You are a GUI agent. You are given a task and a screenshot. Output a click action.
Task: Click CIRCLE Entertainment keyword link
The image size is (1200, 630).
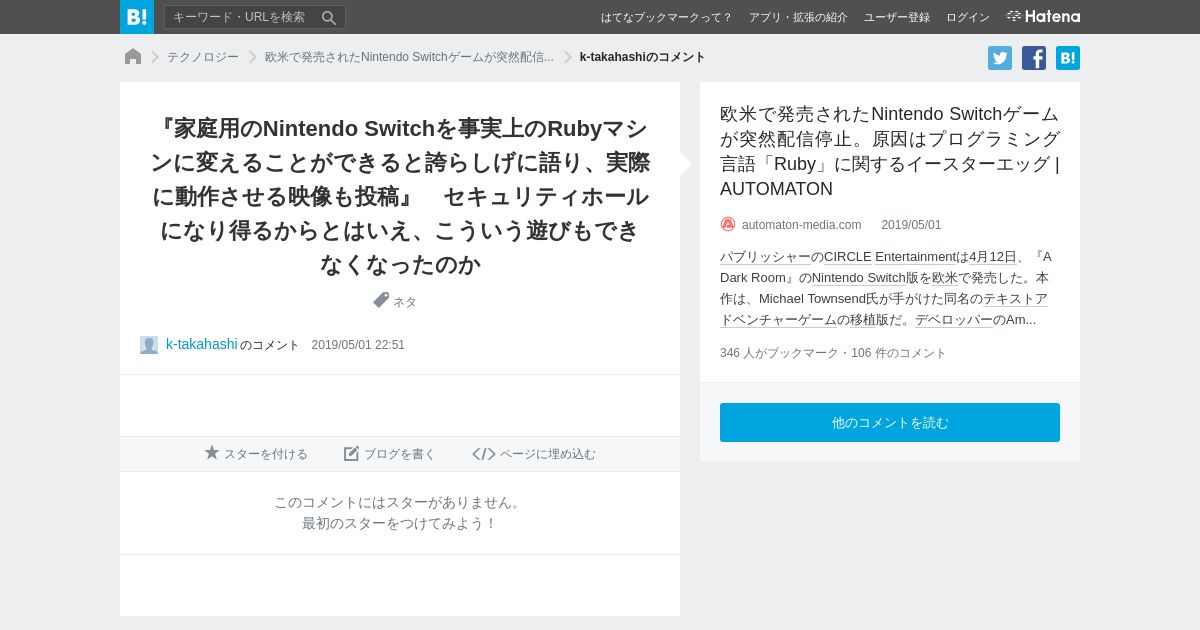pos(890,257)
